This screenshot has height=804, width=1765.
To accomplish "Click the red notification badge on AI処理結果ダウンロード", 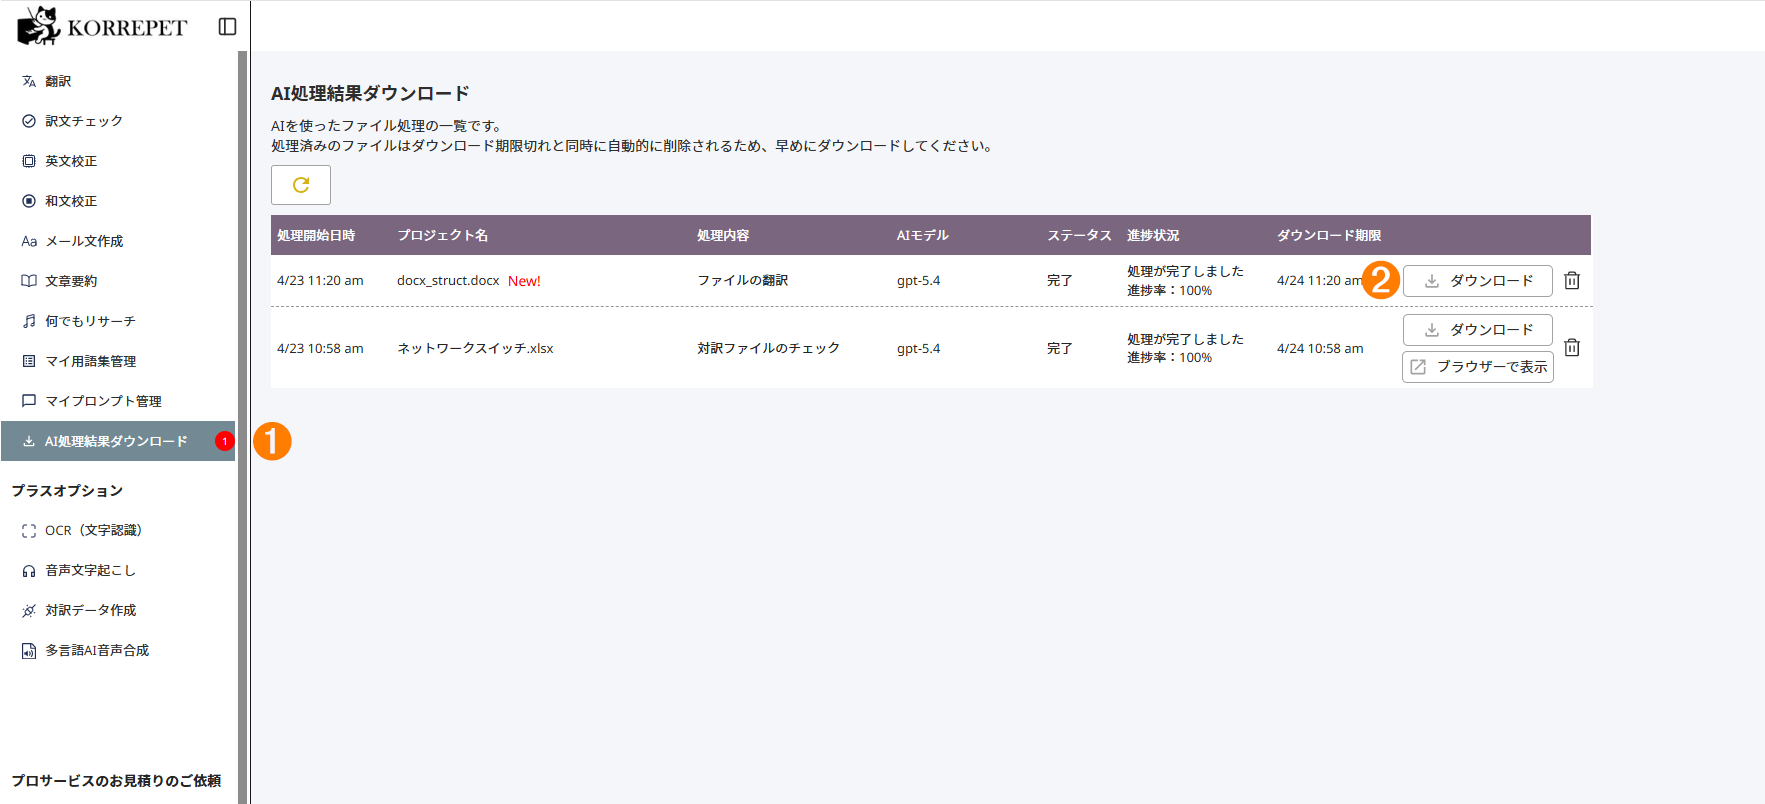I will [x=225, y=441].
